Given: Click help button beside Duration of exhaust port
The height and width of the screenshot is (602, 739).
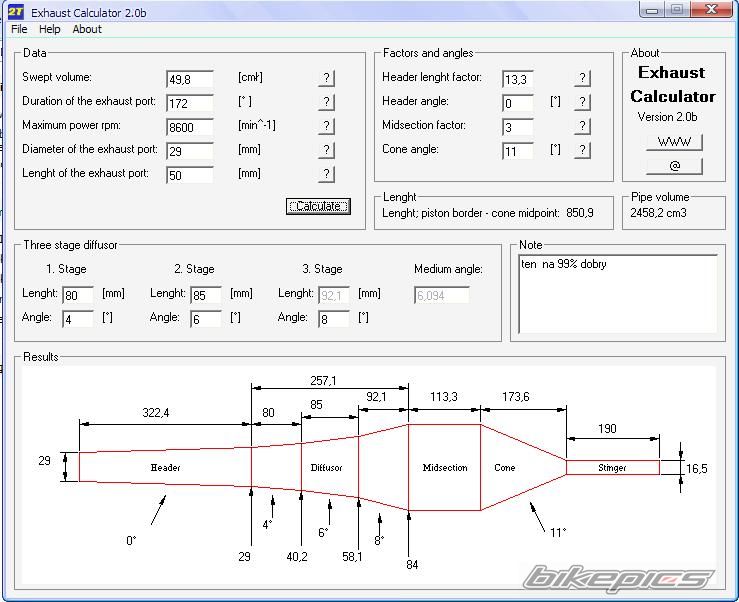Looking at the screenshot, I should [x=326, y=102].
